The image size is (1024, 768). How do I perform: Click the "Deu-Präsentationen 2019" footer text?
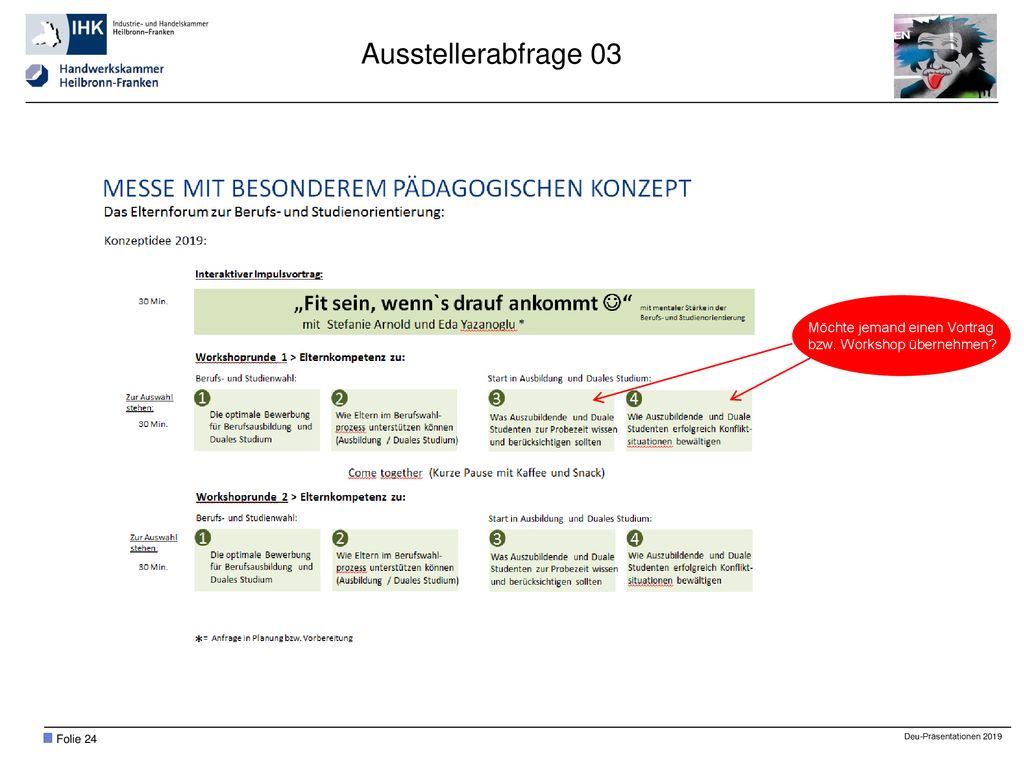[953, 737]
